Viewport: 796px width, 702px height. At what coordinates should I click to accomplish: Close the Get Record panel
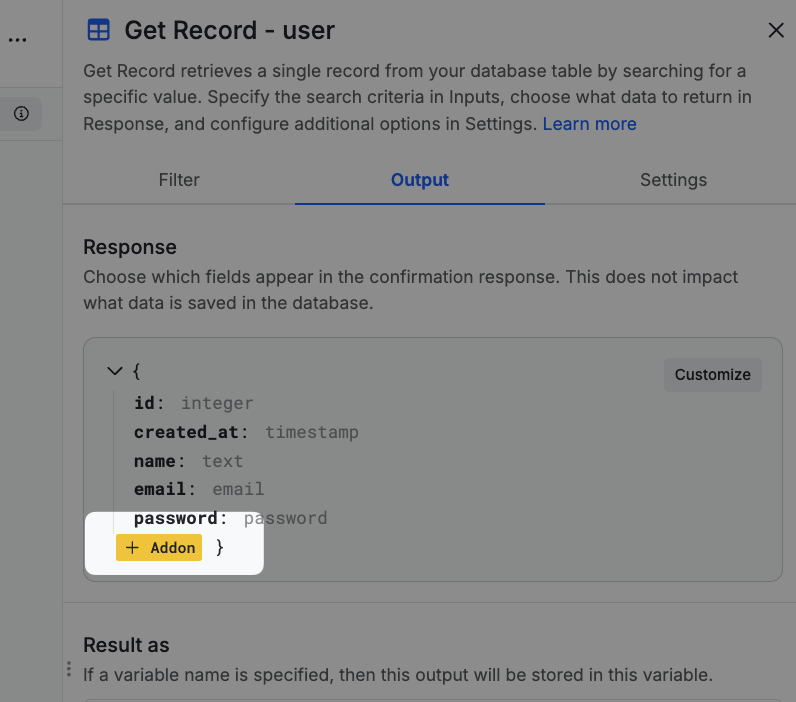(x=776, y=30)
